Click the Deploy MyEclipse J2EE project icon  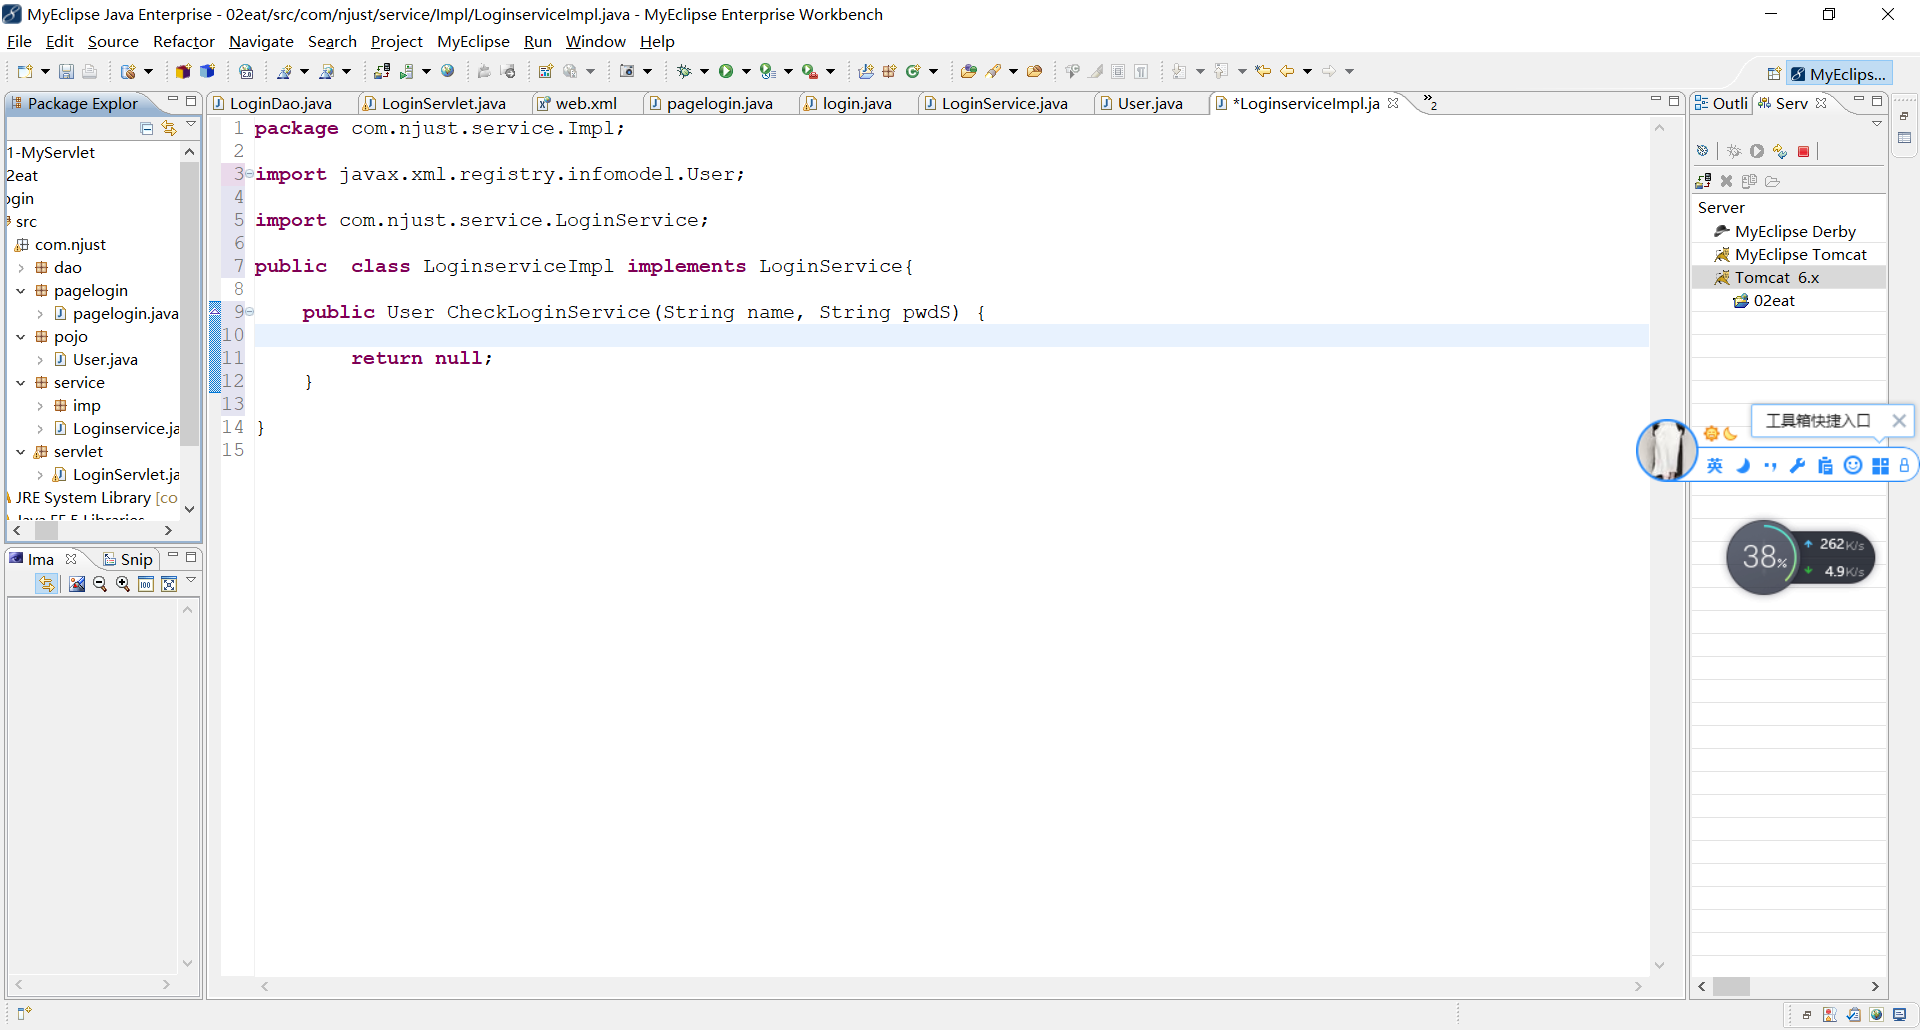coord(382,71)
